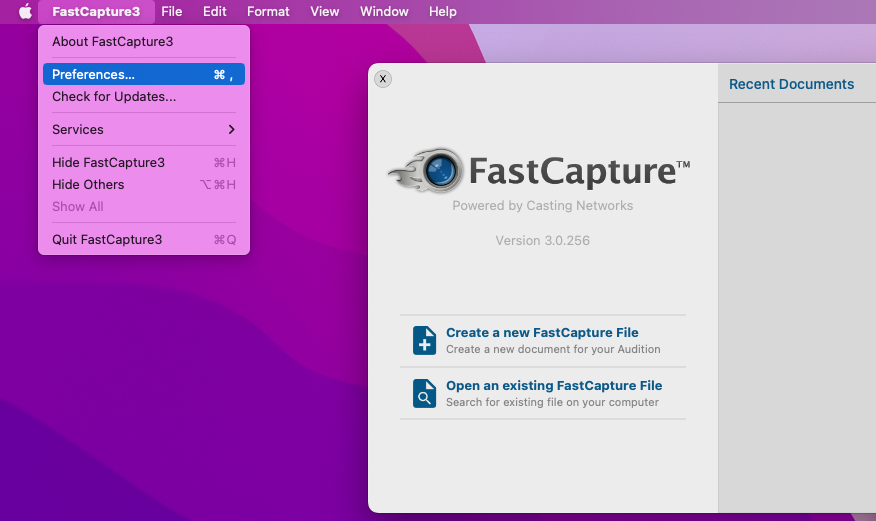Open the Window menu

(384, 11)
